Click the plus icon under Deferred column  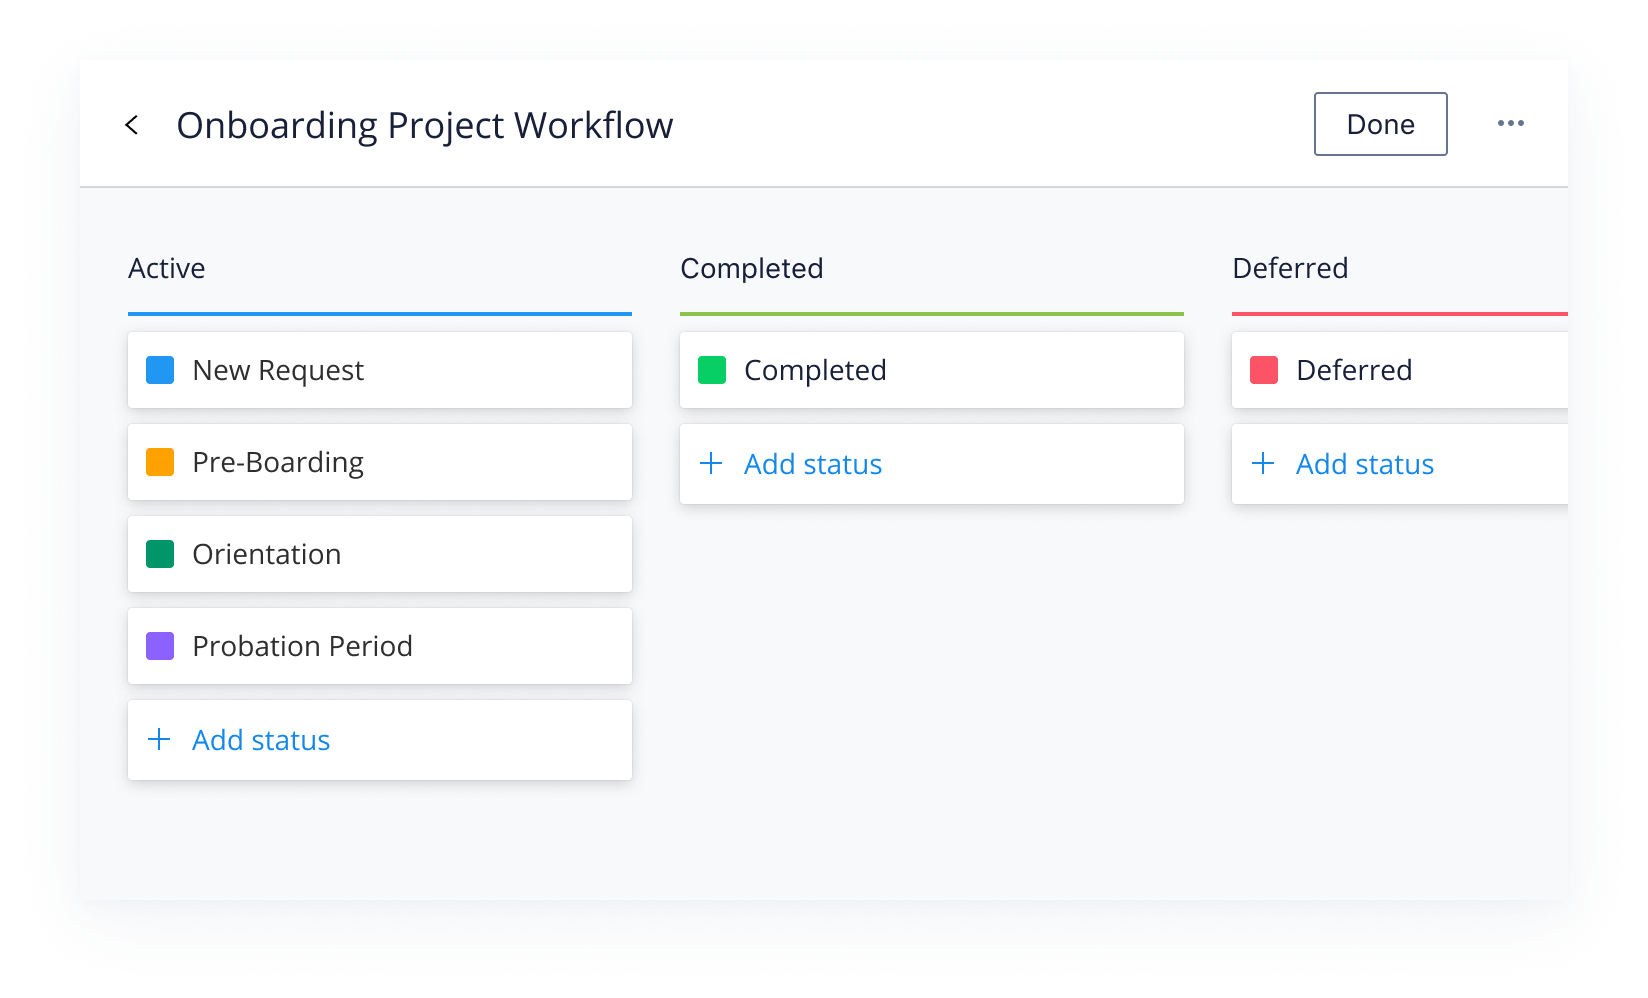(x=1263, y=463)
